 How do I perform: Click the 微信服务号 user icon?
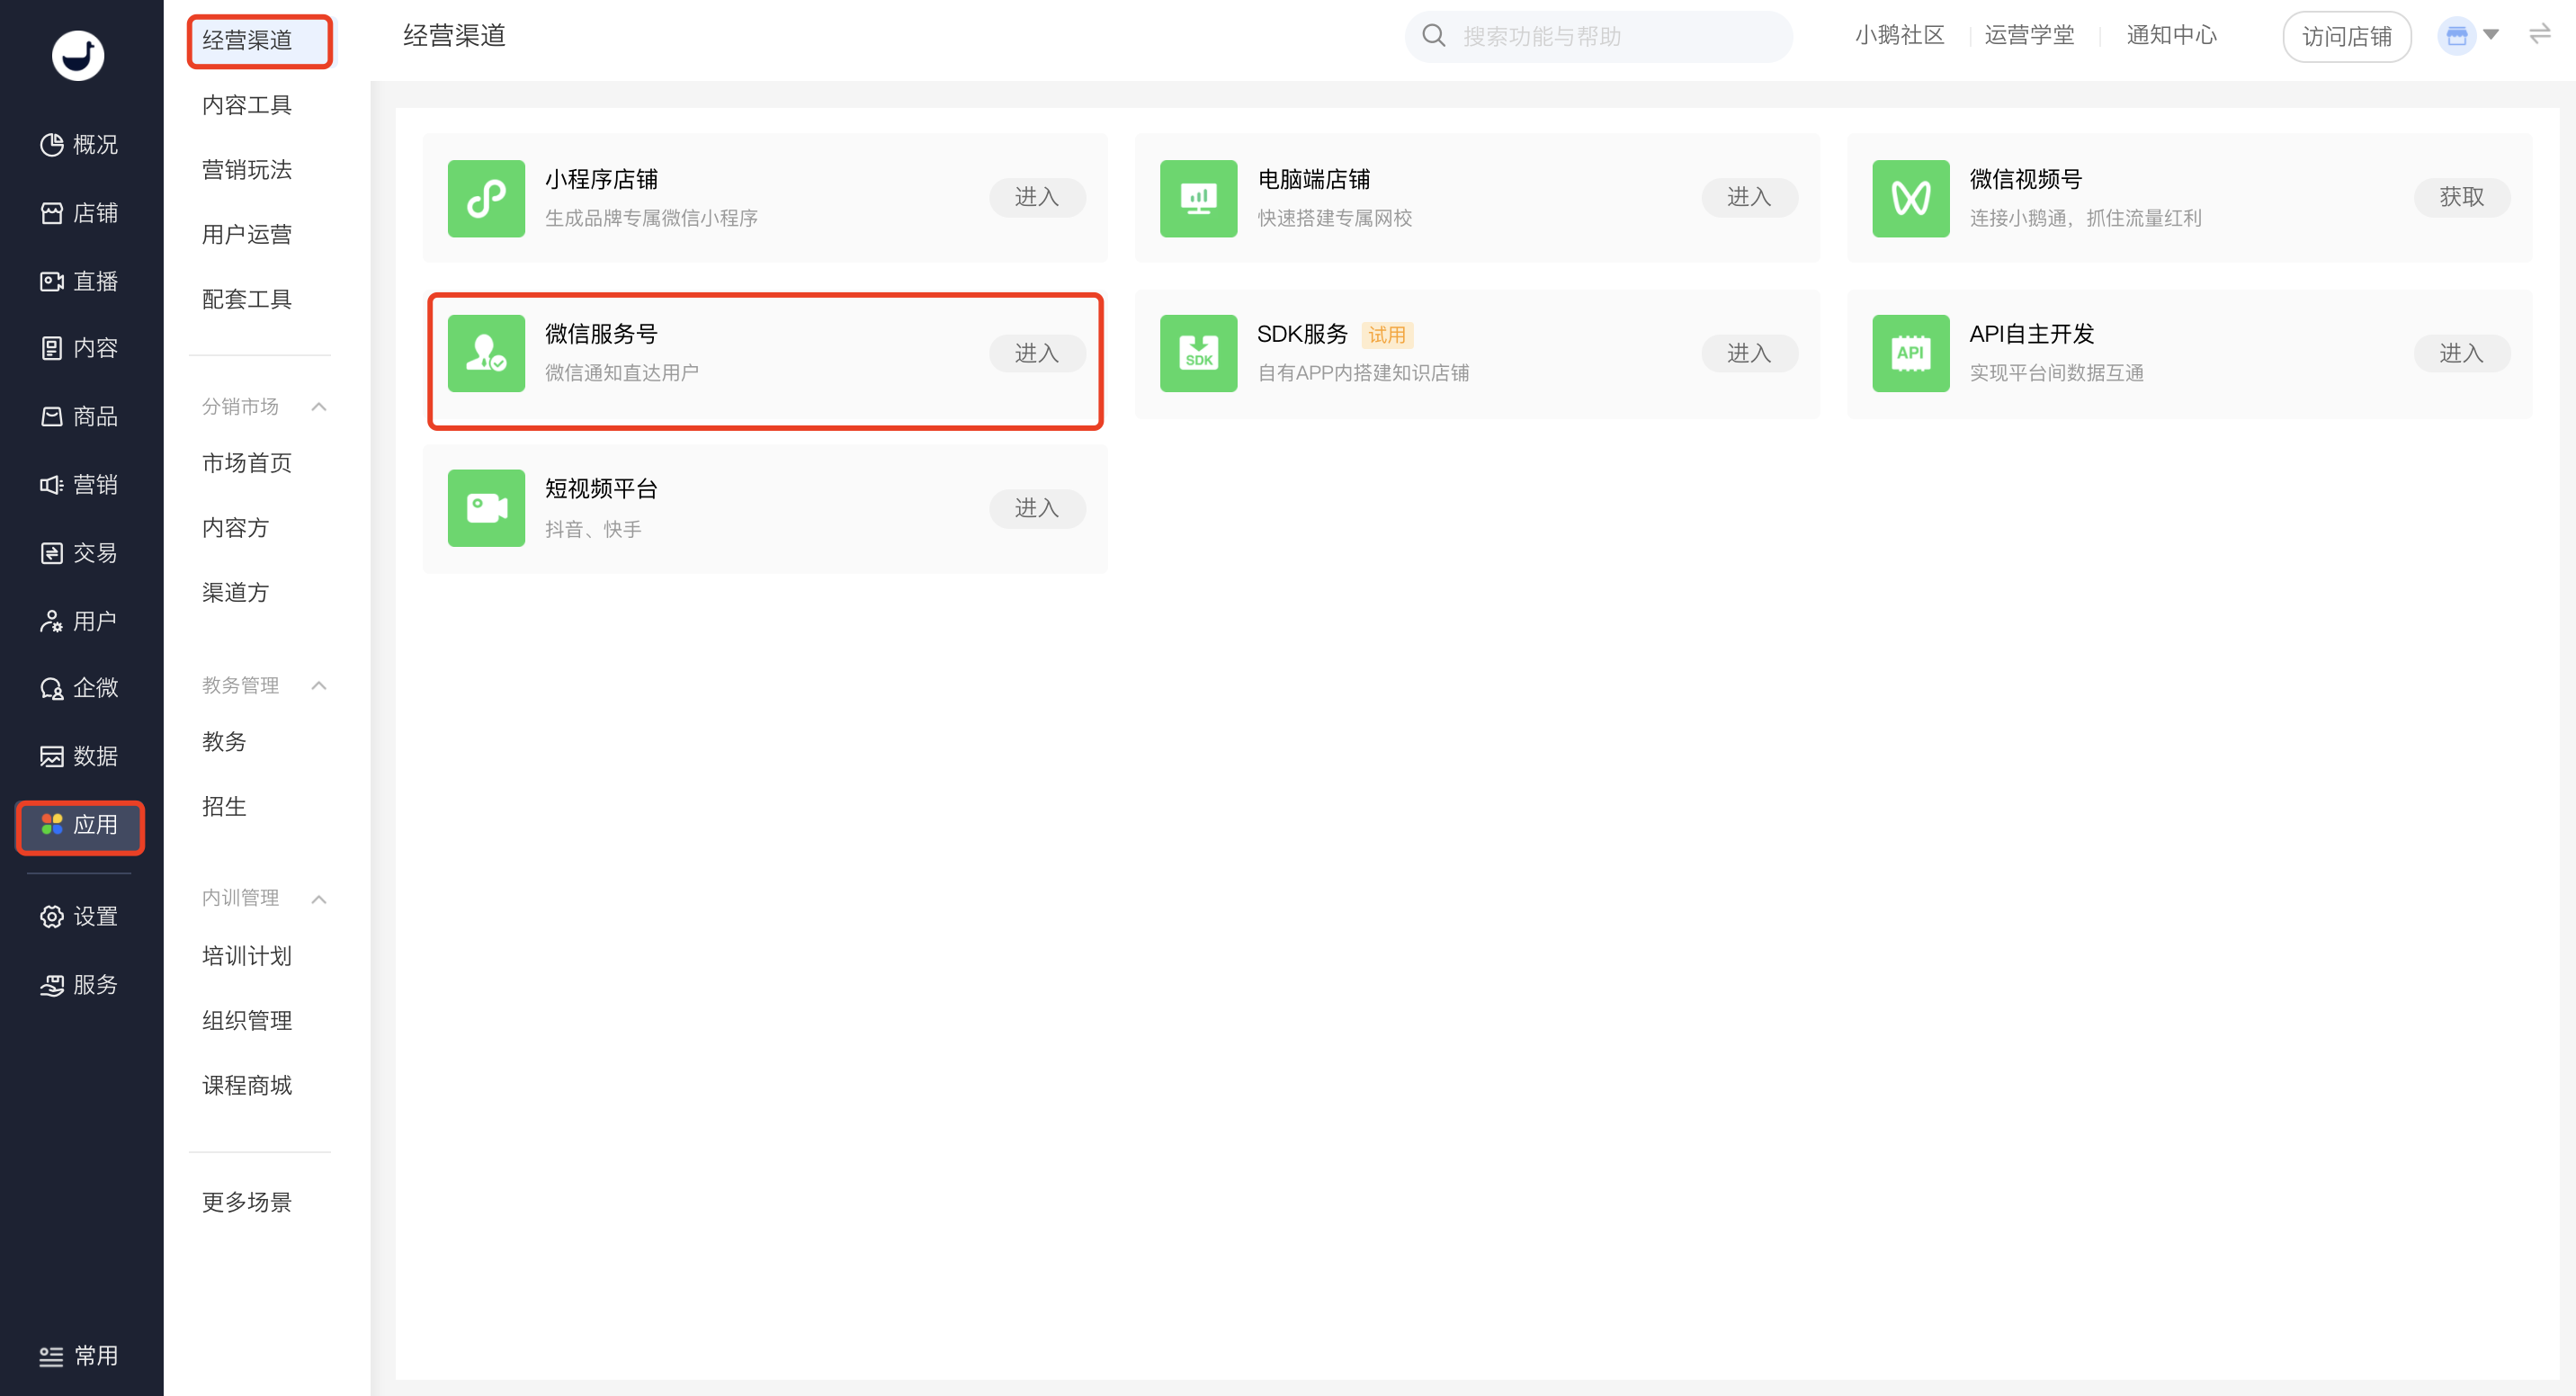tap(486, 353)
